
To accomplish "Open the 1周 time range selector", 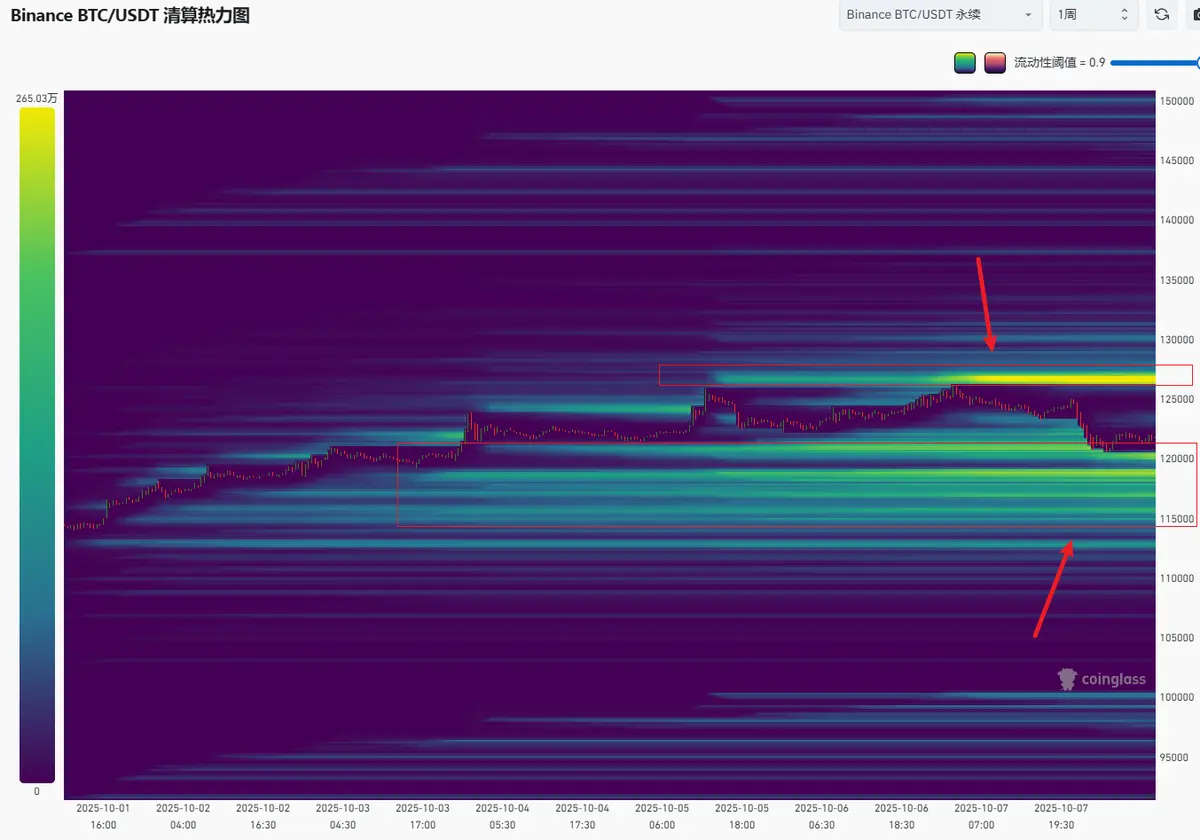I will 1093,15.
